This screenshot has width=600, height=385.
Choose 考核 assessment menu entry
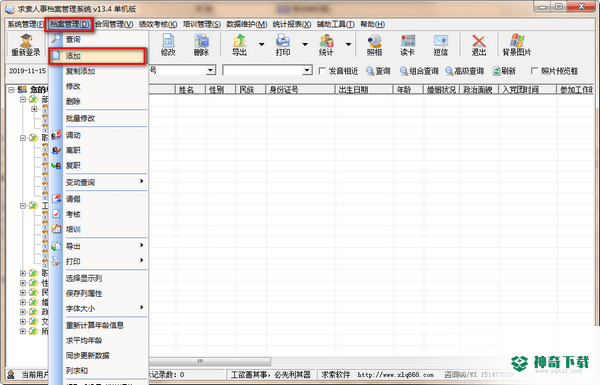click(99, 214)
